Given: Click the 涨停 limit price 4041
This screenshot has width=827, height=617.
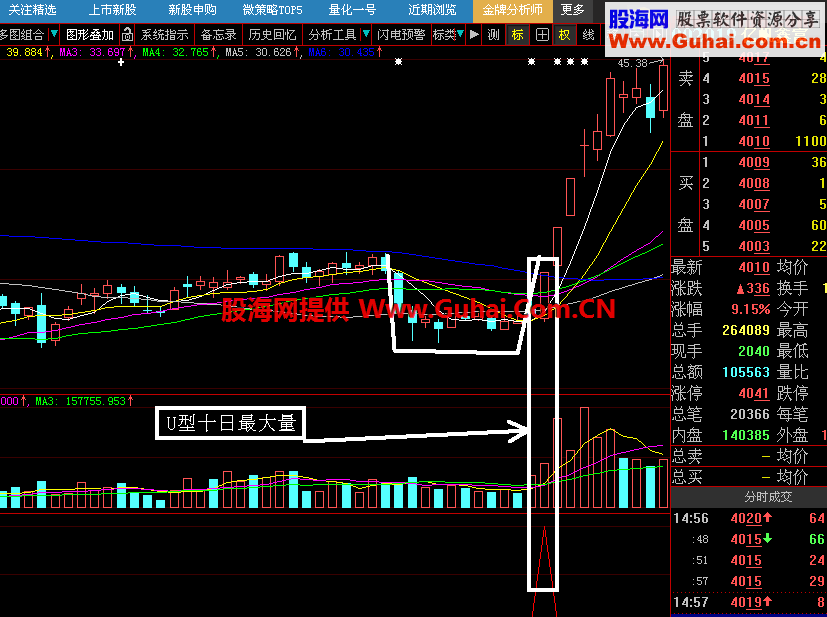Looking at the screenshot, I should click(x=754, y=393).
